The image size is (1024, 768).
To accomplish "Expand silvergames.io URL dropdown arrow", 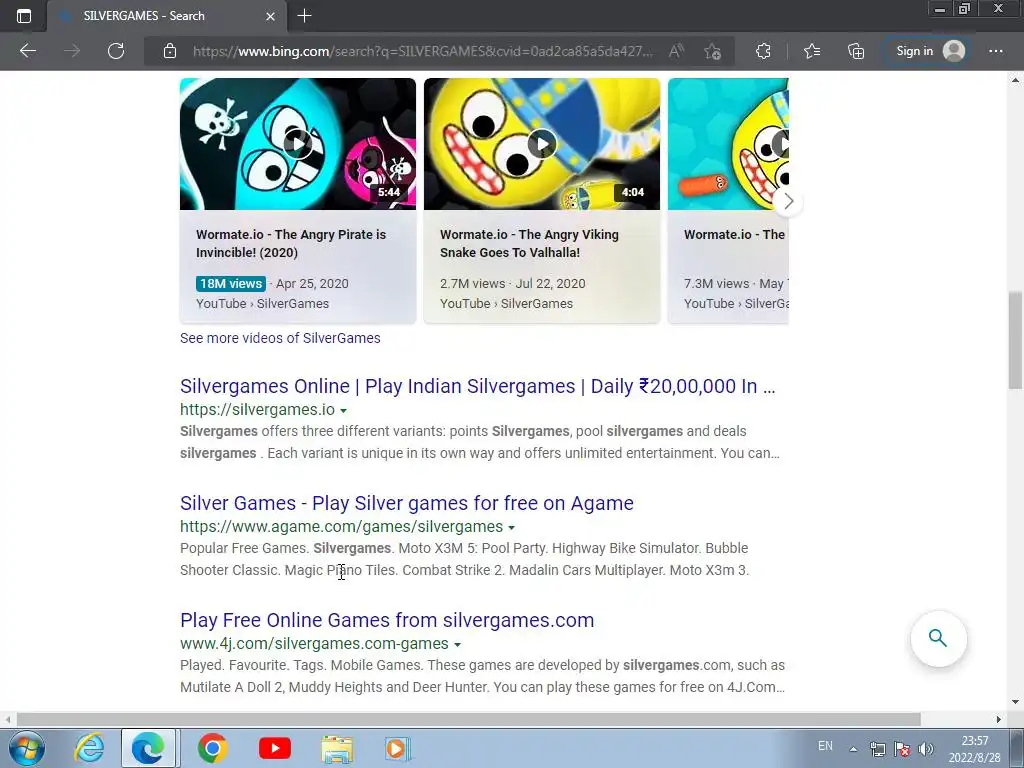I will (x=344, y=411).
